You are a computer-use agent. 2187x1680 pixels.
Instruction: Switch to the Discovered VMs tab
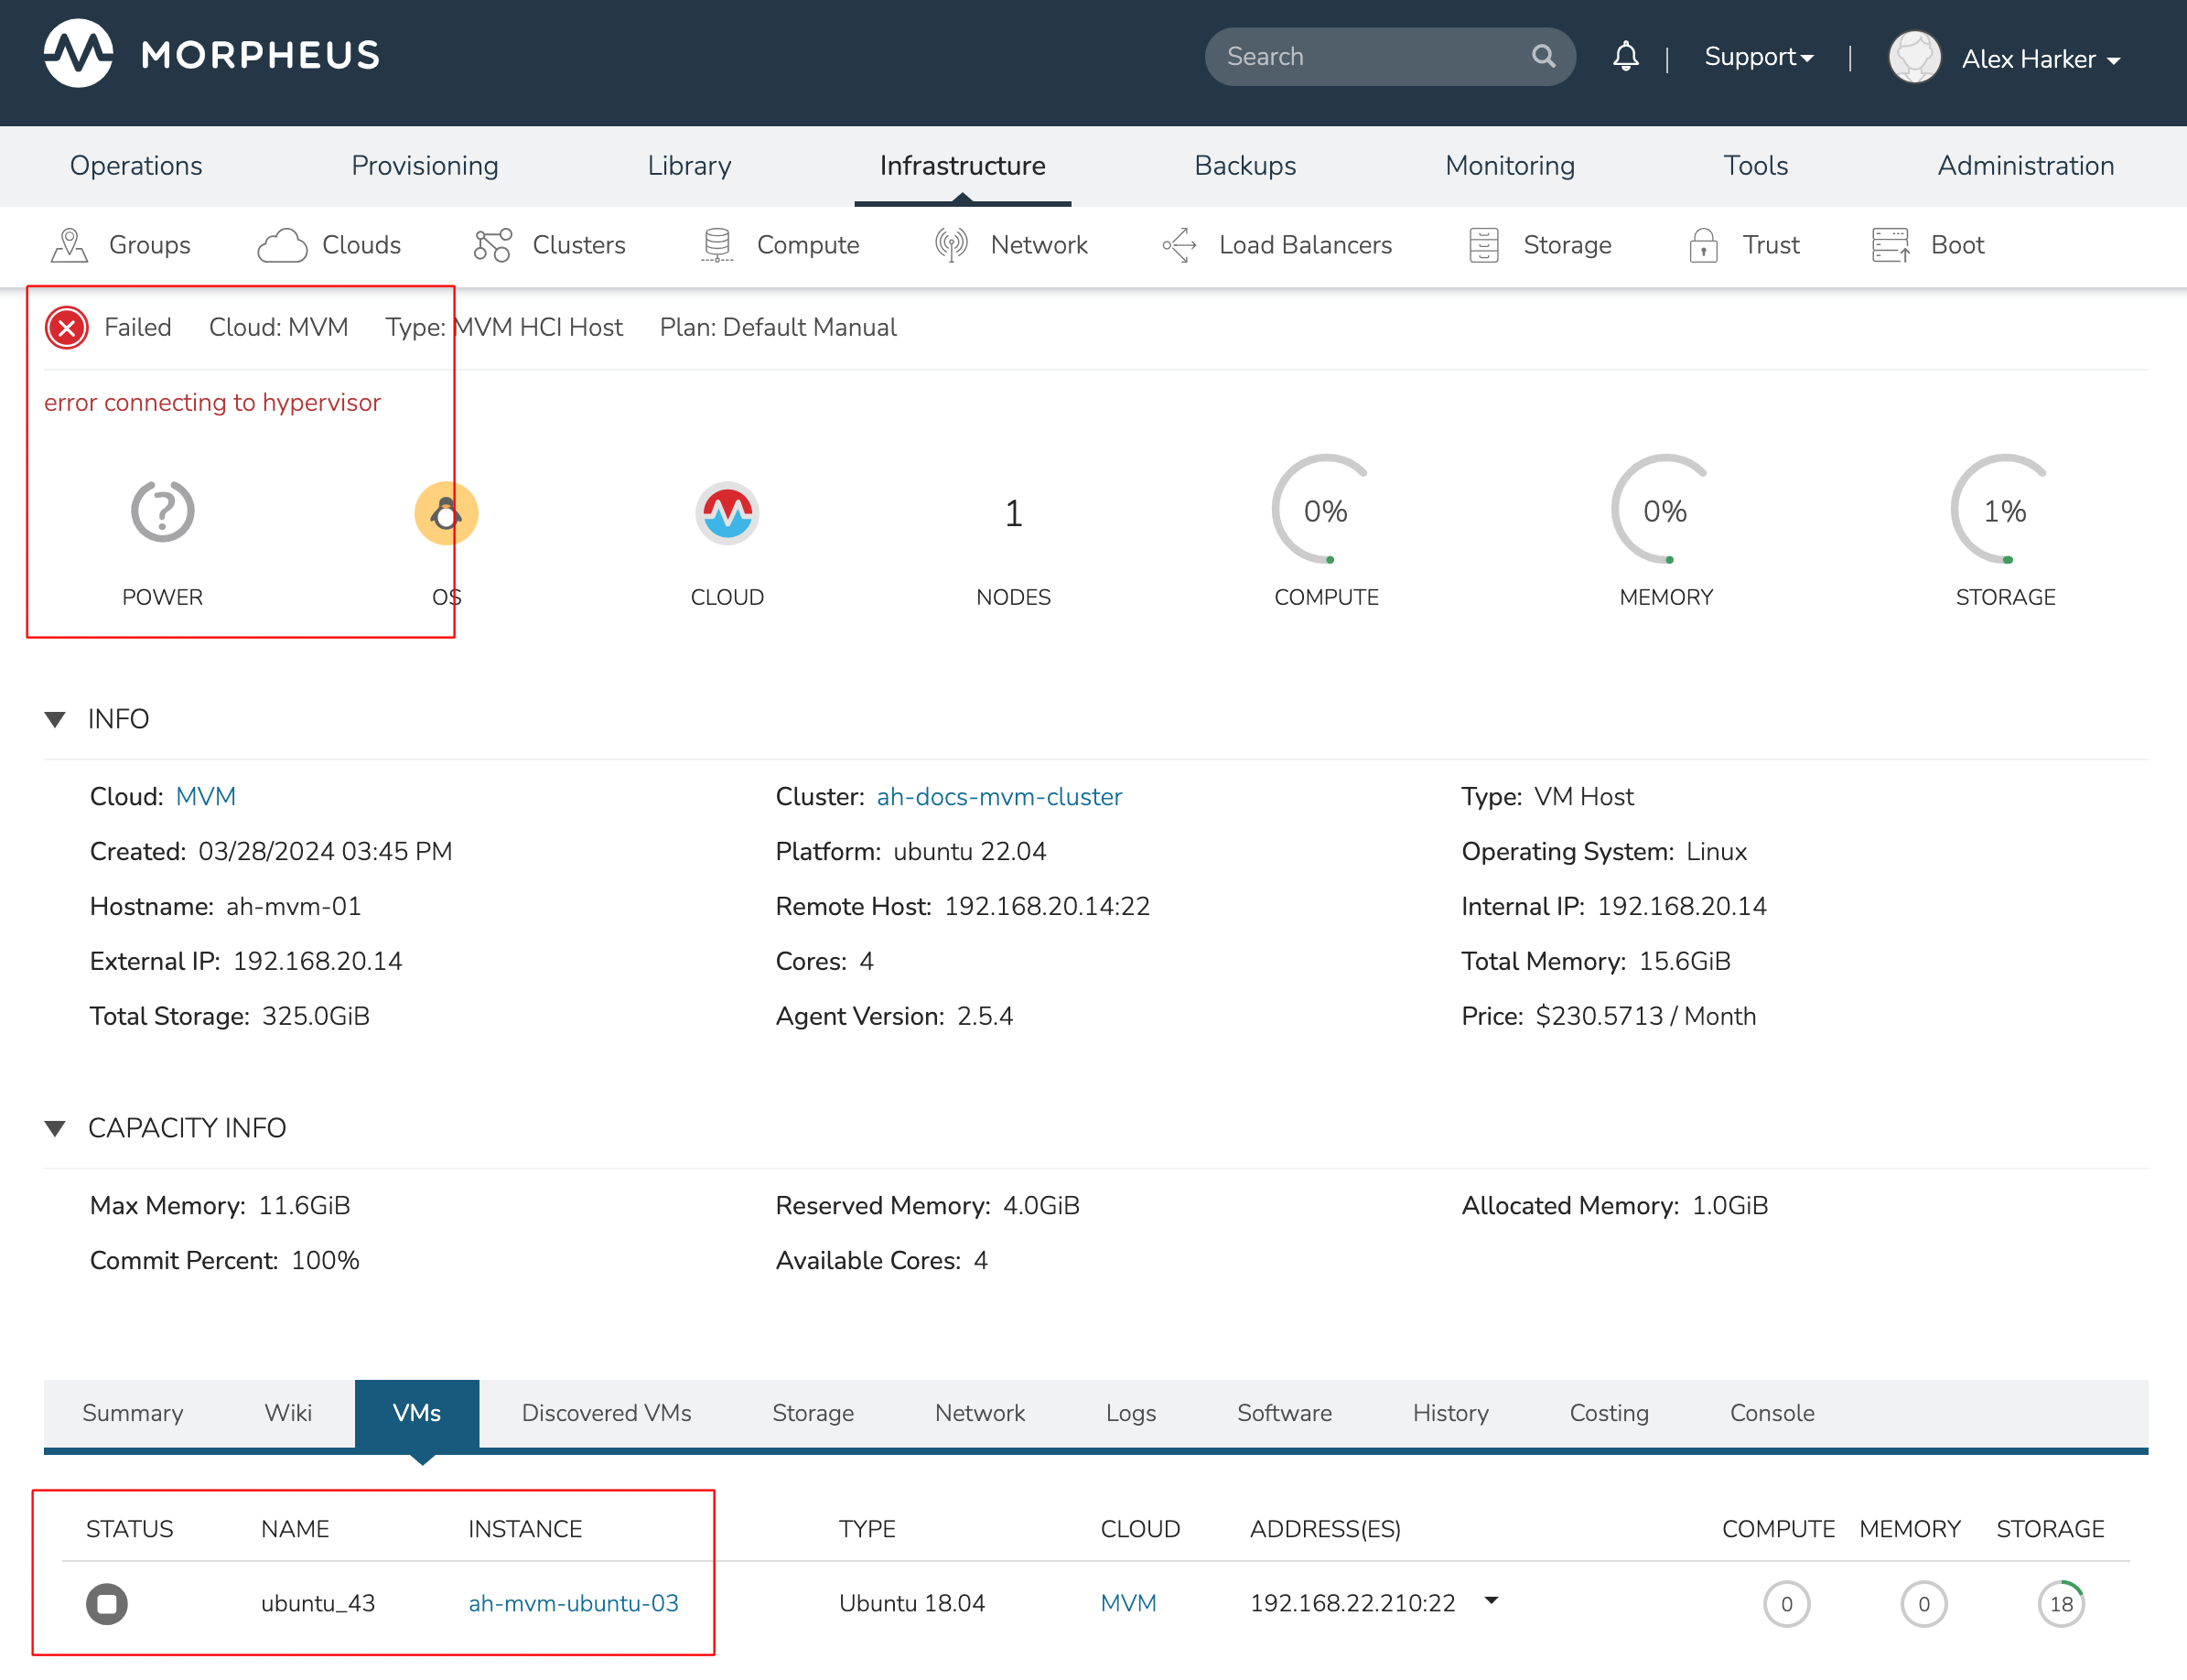pos(606,1413)
